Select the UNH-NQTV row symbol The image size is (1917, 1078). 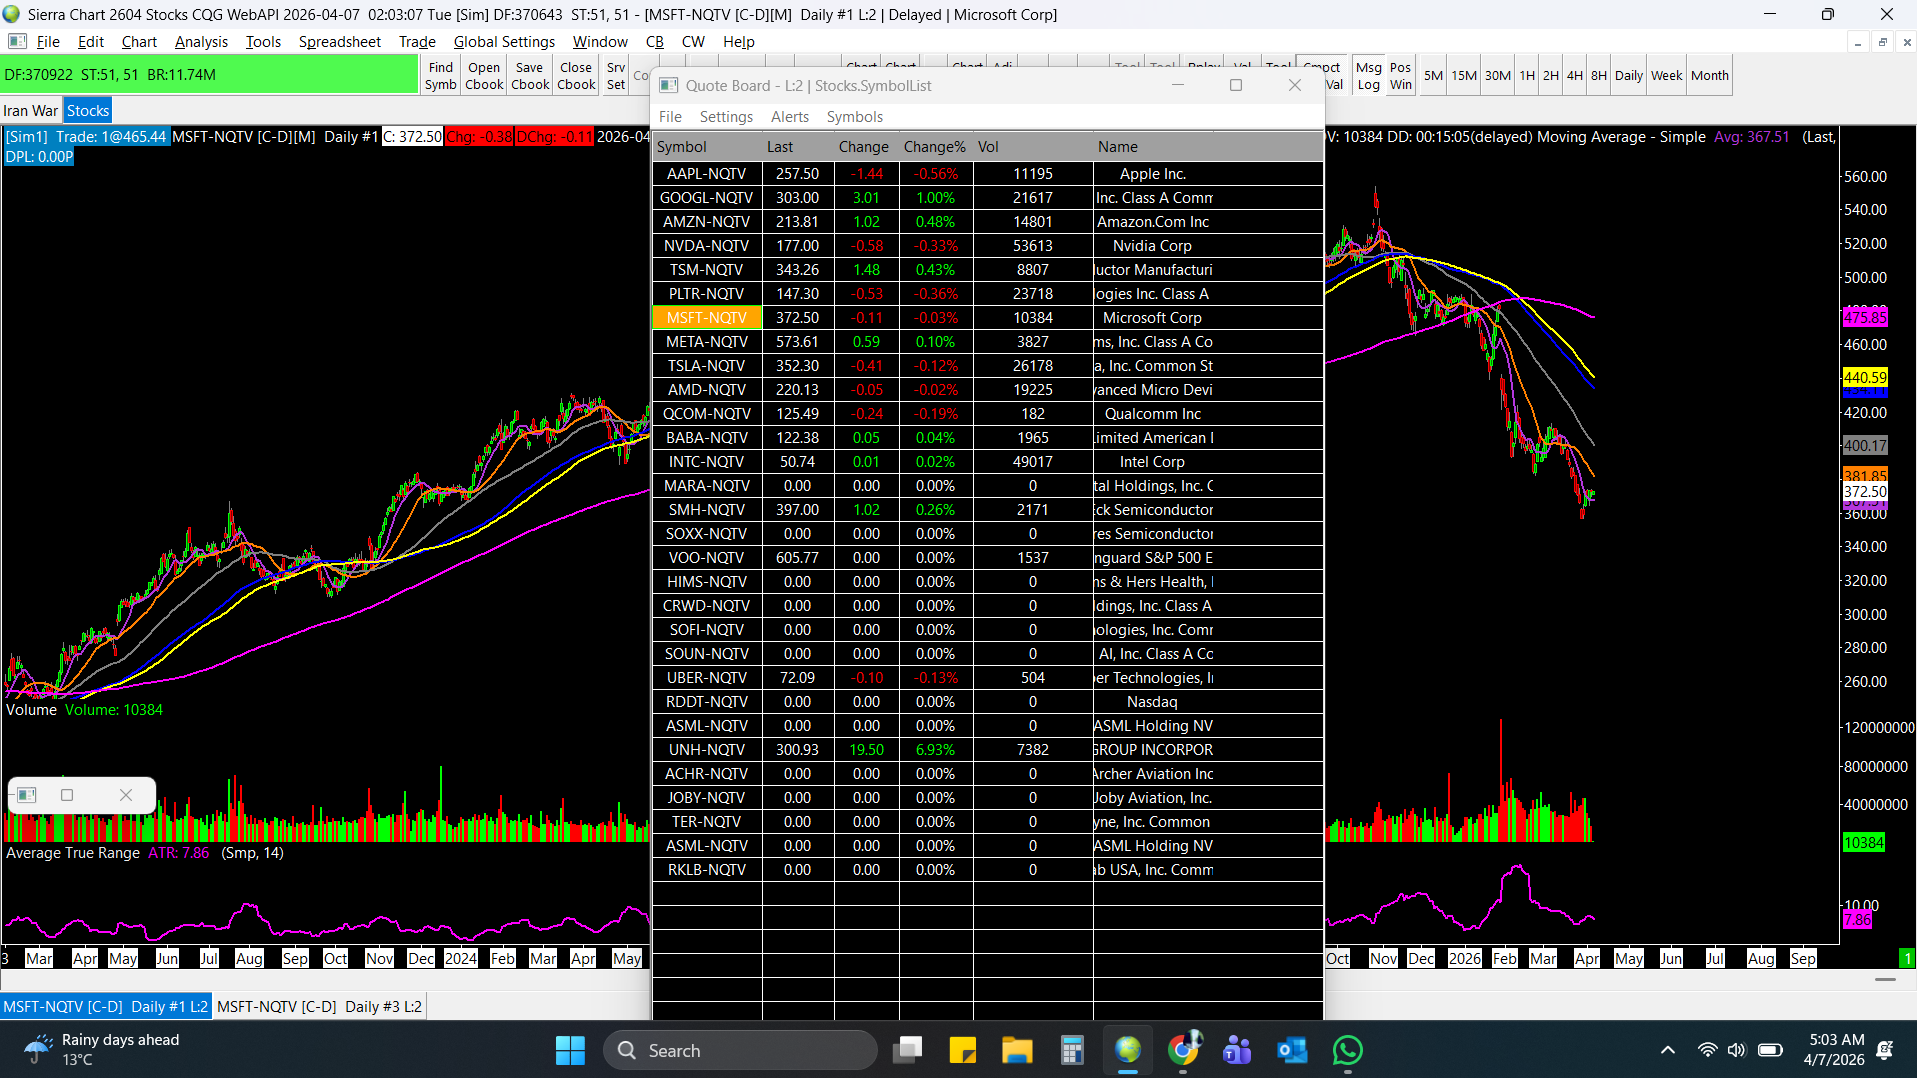point(707,750)
